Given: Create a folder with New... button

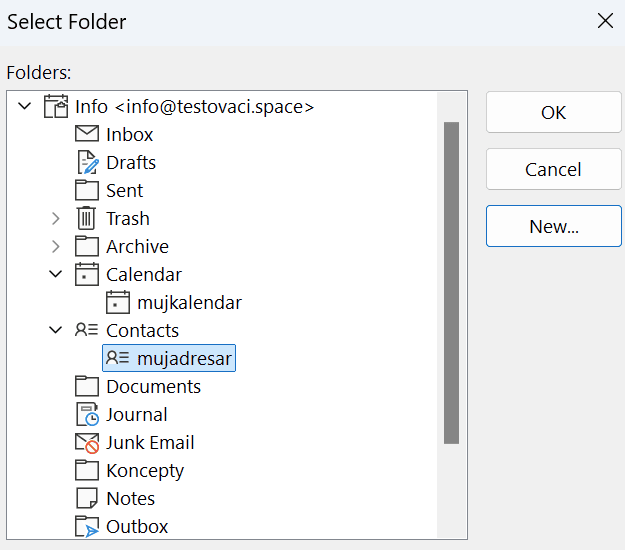Looking at the screenshot, I should coord(554,226).
